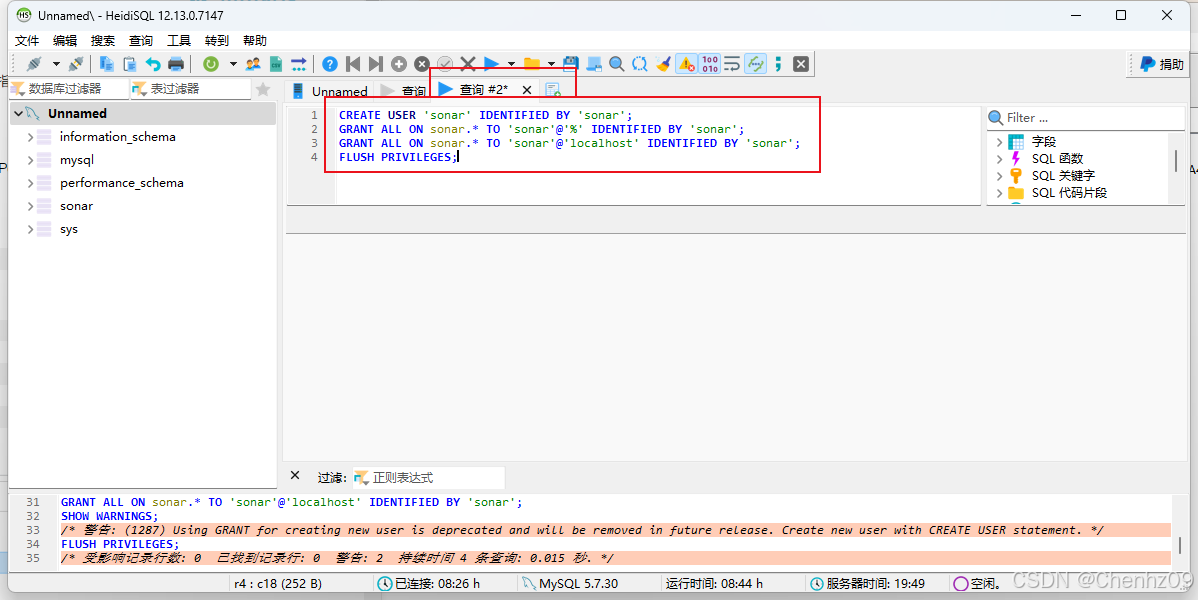Expand the SQL 代码片段 helper node
Screen dimensions: 1198x600
999,193
